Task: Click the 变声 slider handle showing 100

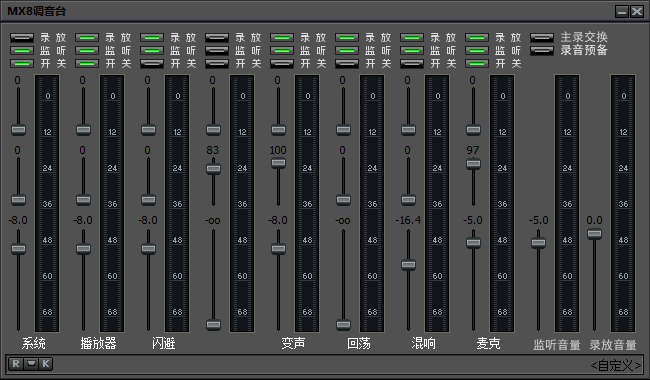Action: click(x=278, y=163)
